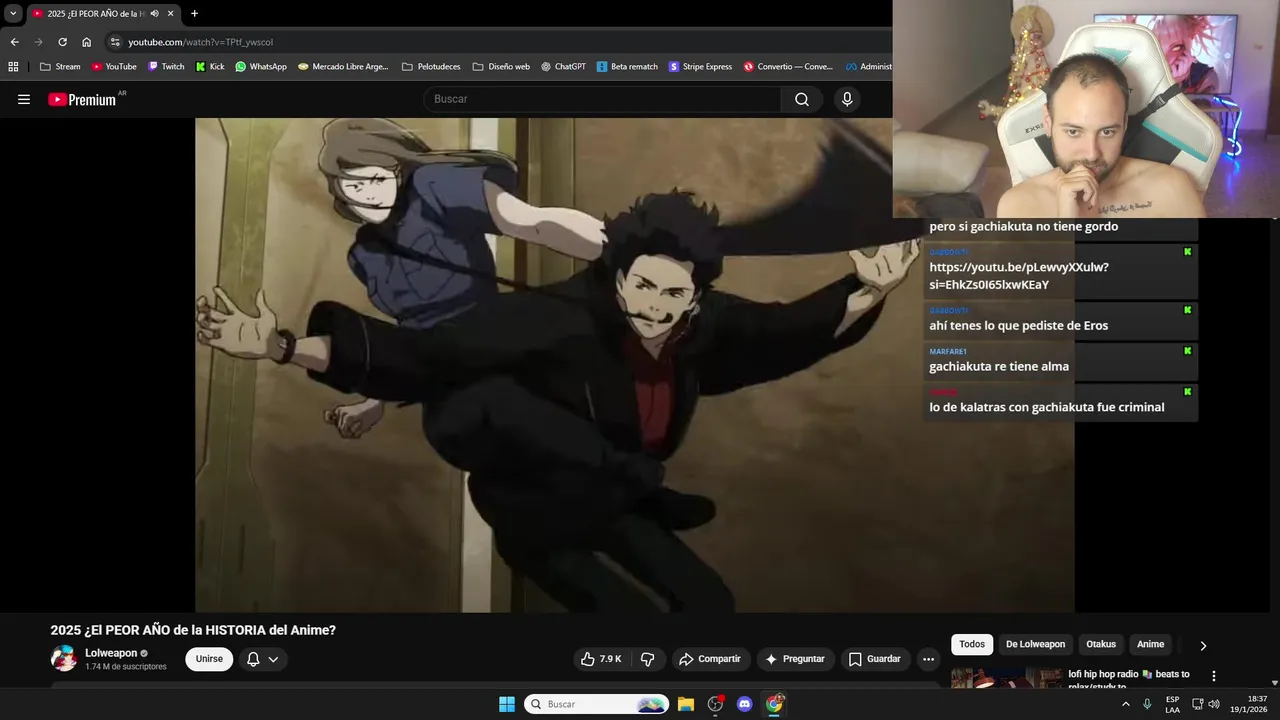The height and width of the screenshot is (720, 1280).
Task: Go to YouTube Premium home logo
Action: click(x=84, y=99)
